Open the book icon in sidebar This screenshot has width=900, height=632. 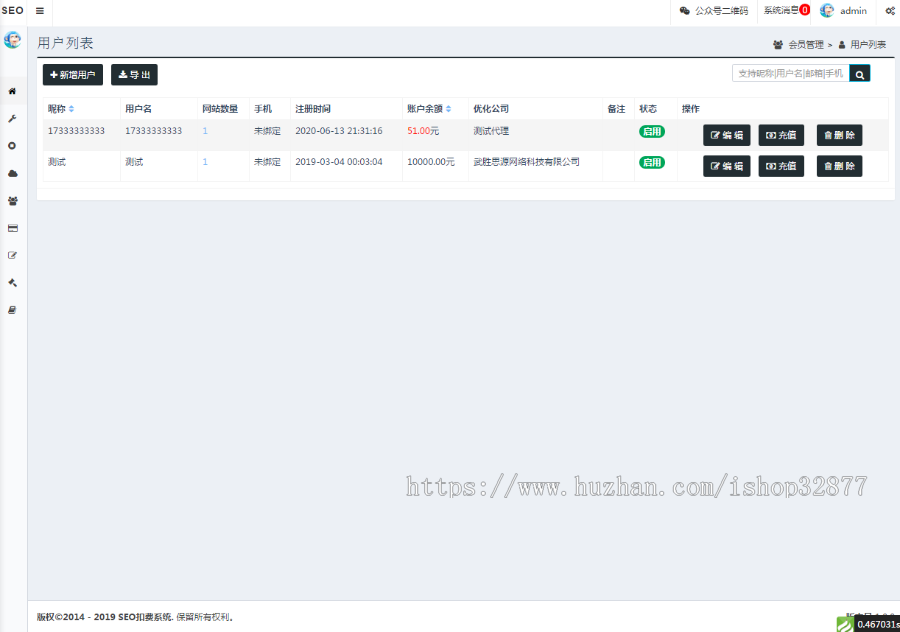coord(12,310)
